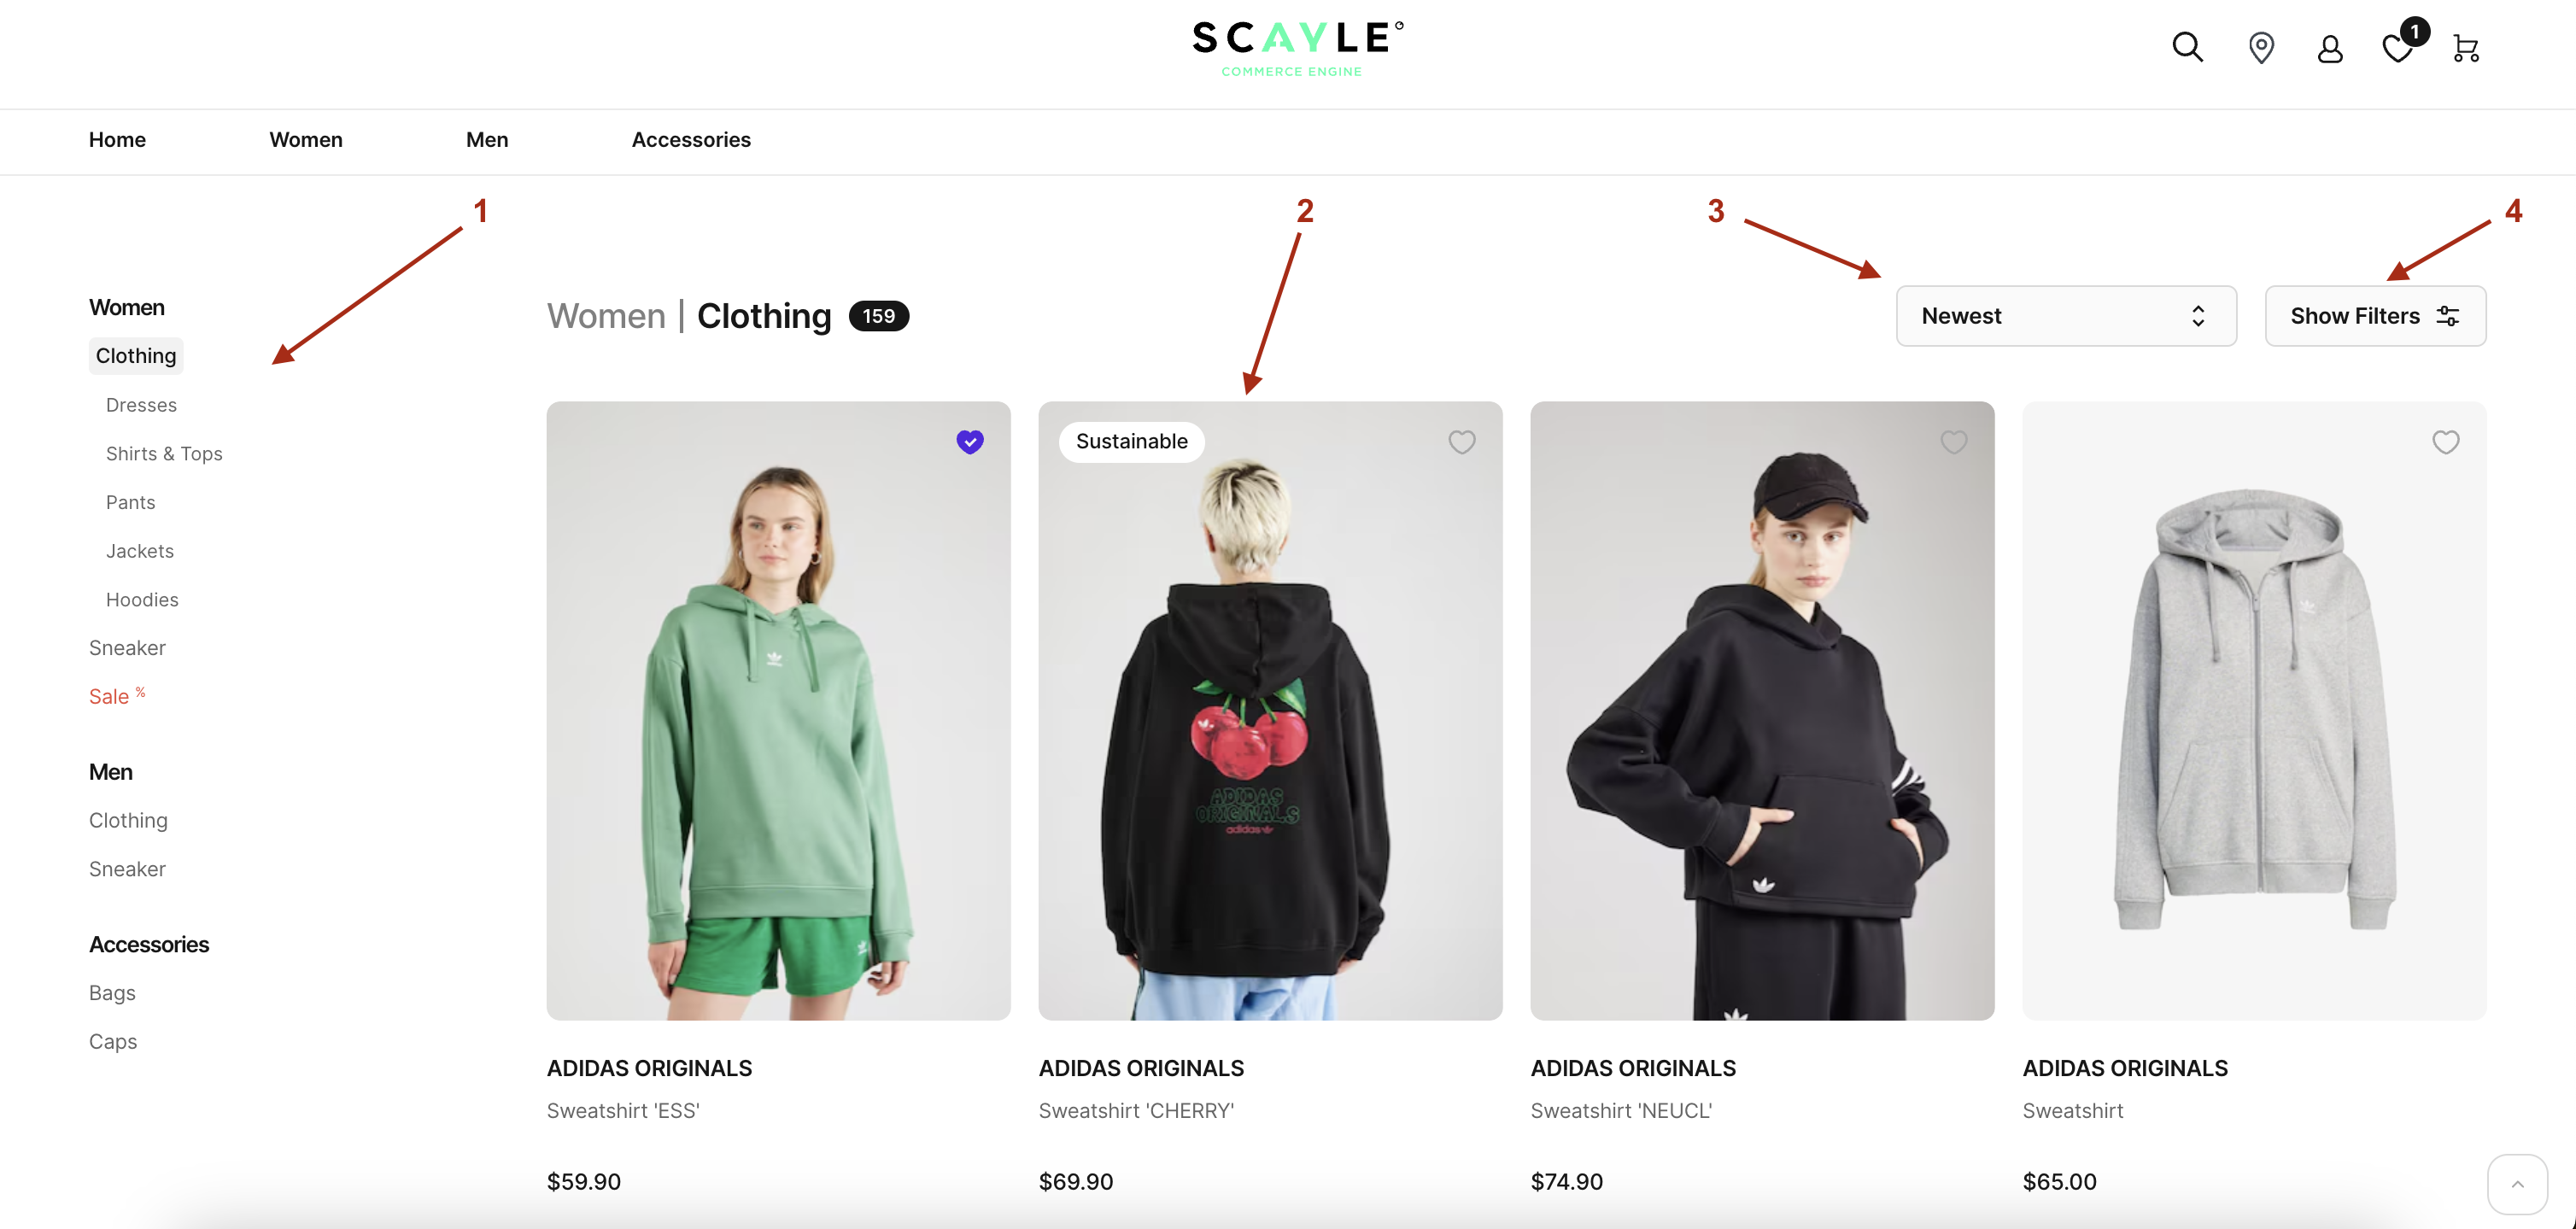This screenshot has height=1229, width=2576.
Task: Open the Newest sort dropdown
Action: [x=2065, y=316]
